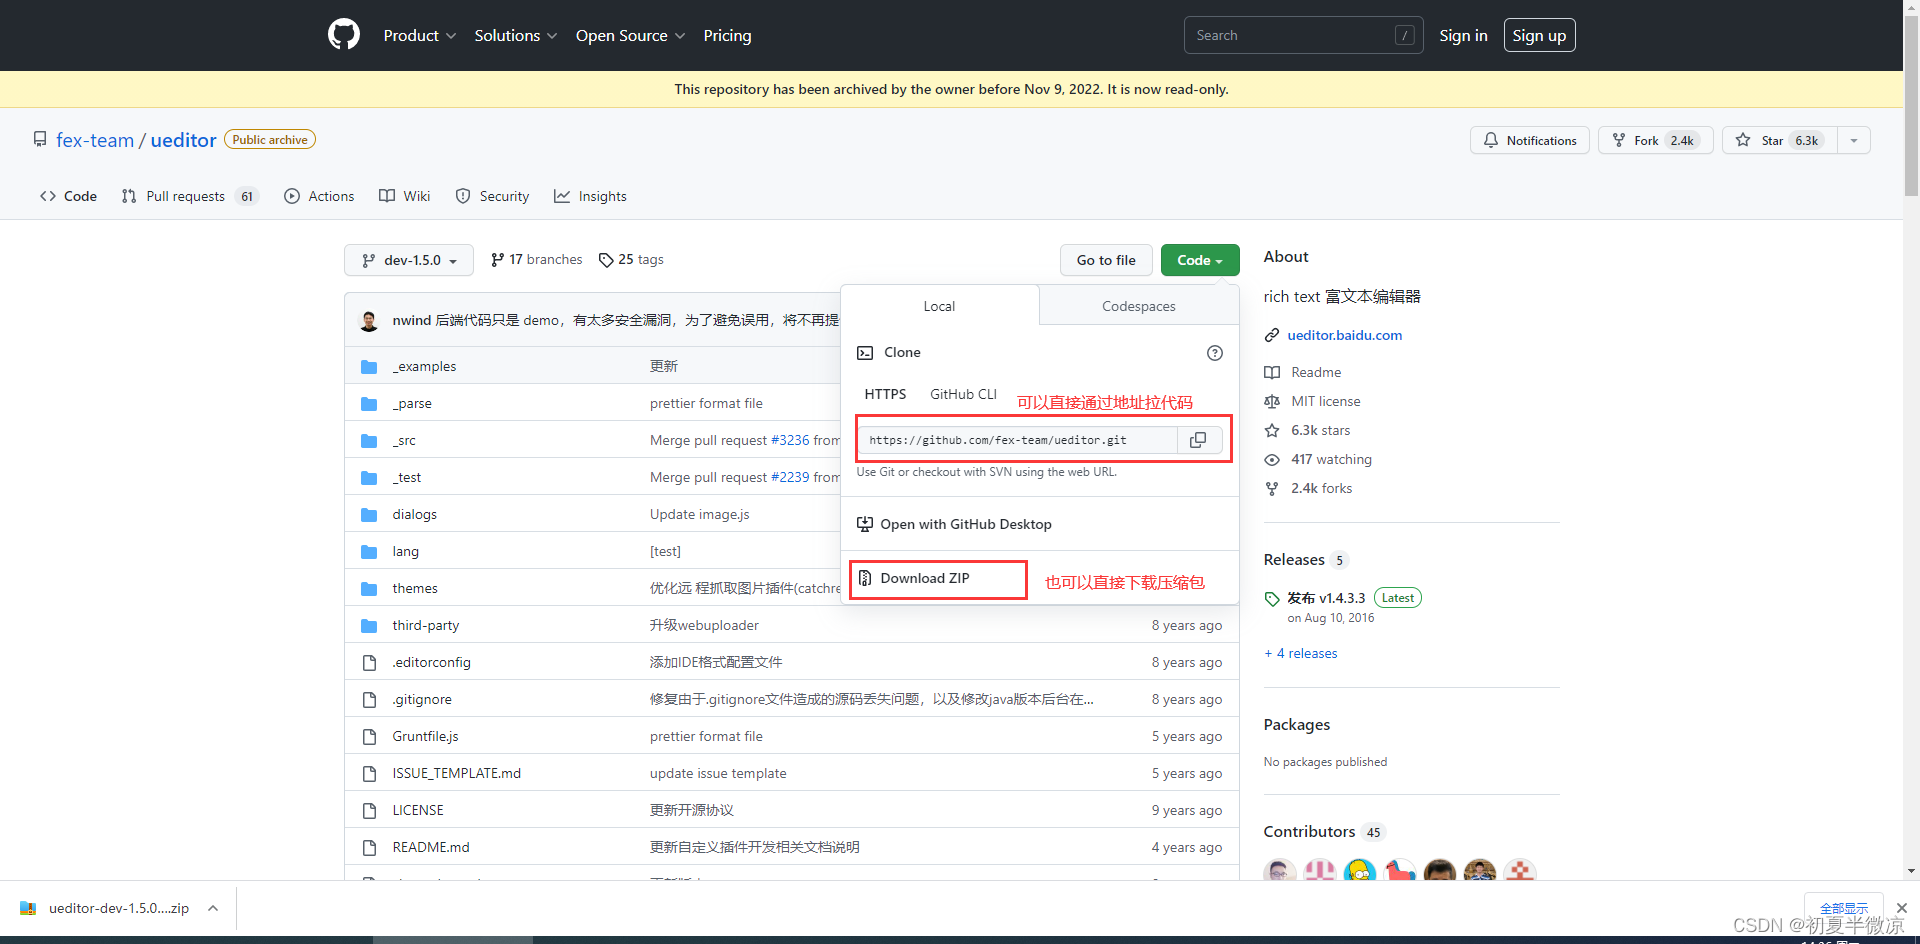1920x944 pixels.
Task: Click the downloaded zip file icon
Action: [x=28, y=908]
